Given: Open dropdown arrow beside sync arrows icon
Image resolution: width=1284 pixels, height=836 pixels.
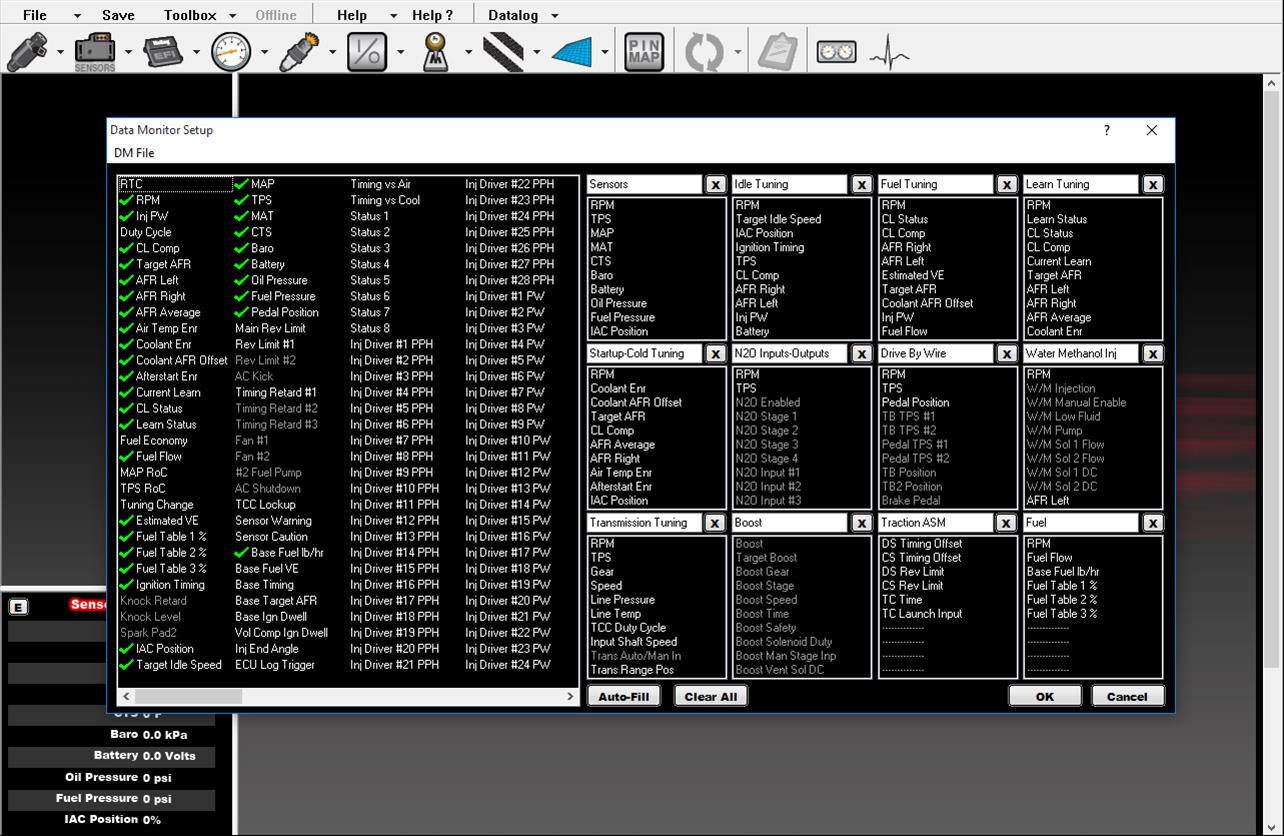Looking at the screenshot, I should 738,53.
